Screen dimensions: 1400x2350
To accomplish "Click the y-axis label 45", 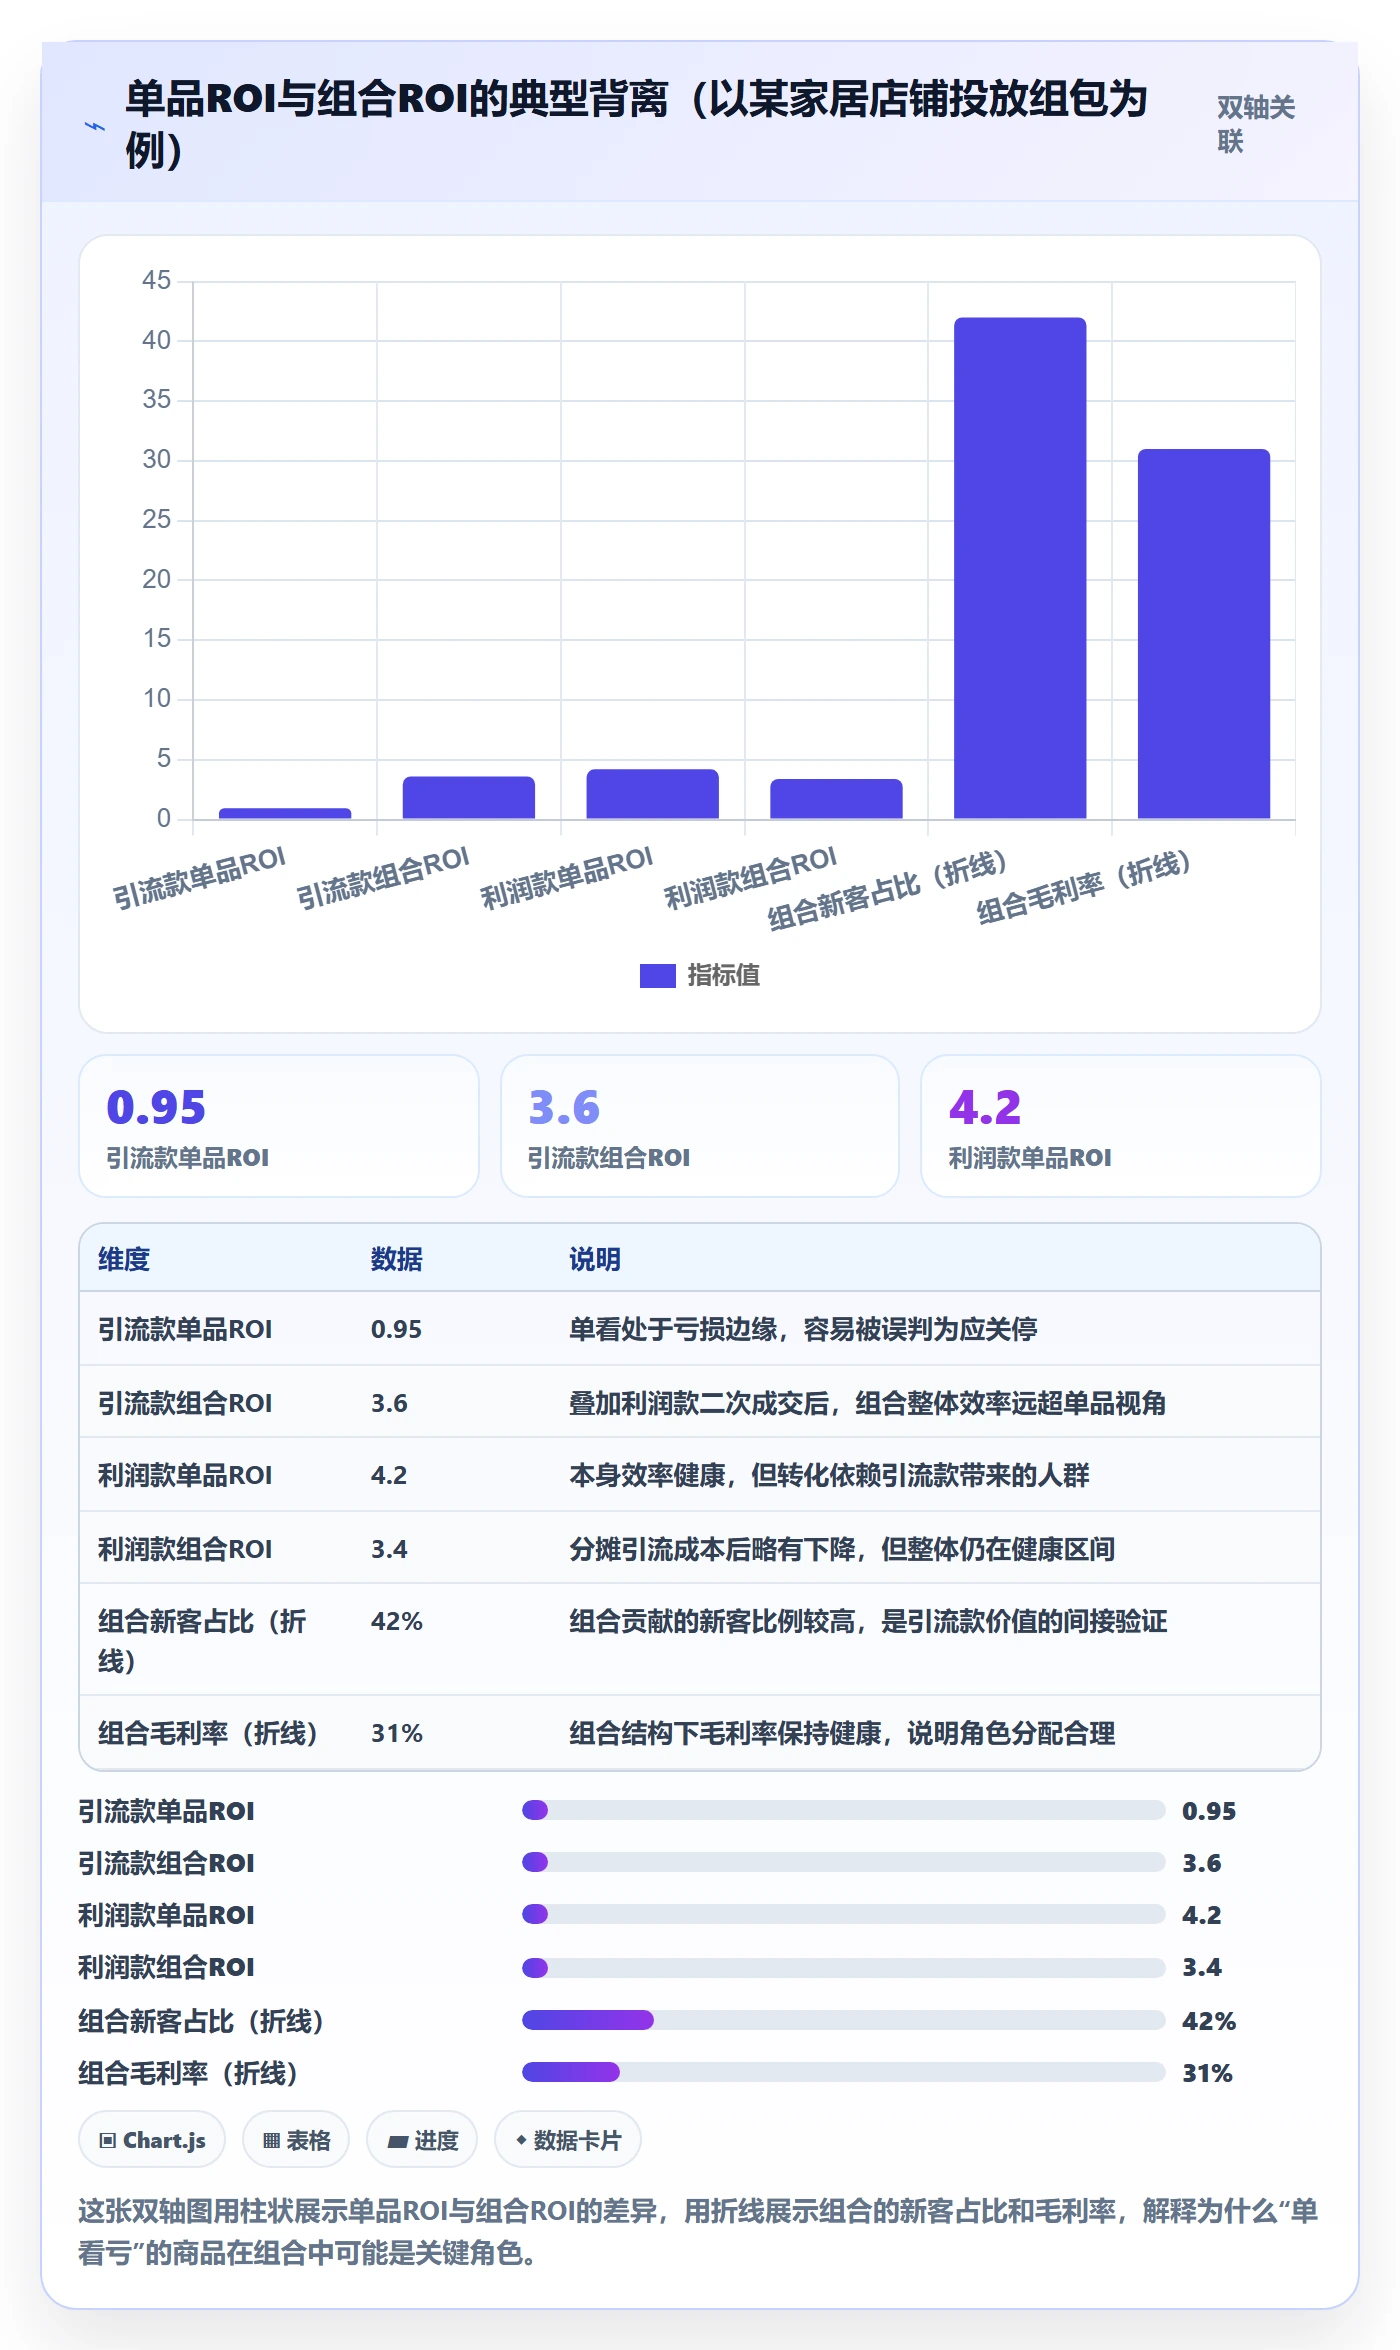I will coord(157,280).
